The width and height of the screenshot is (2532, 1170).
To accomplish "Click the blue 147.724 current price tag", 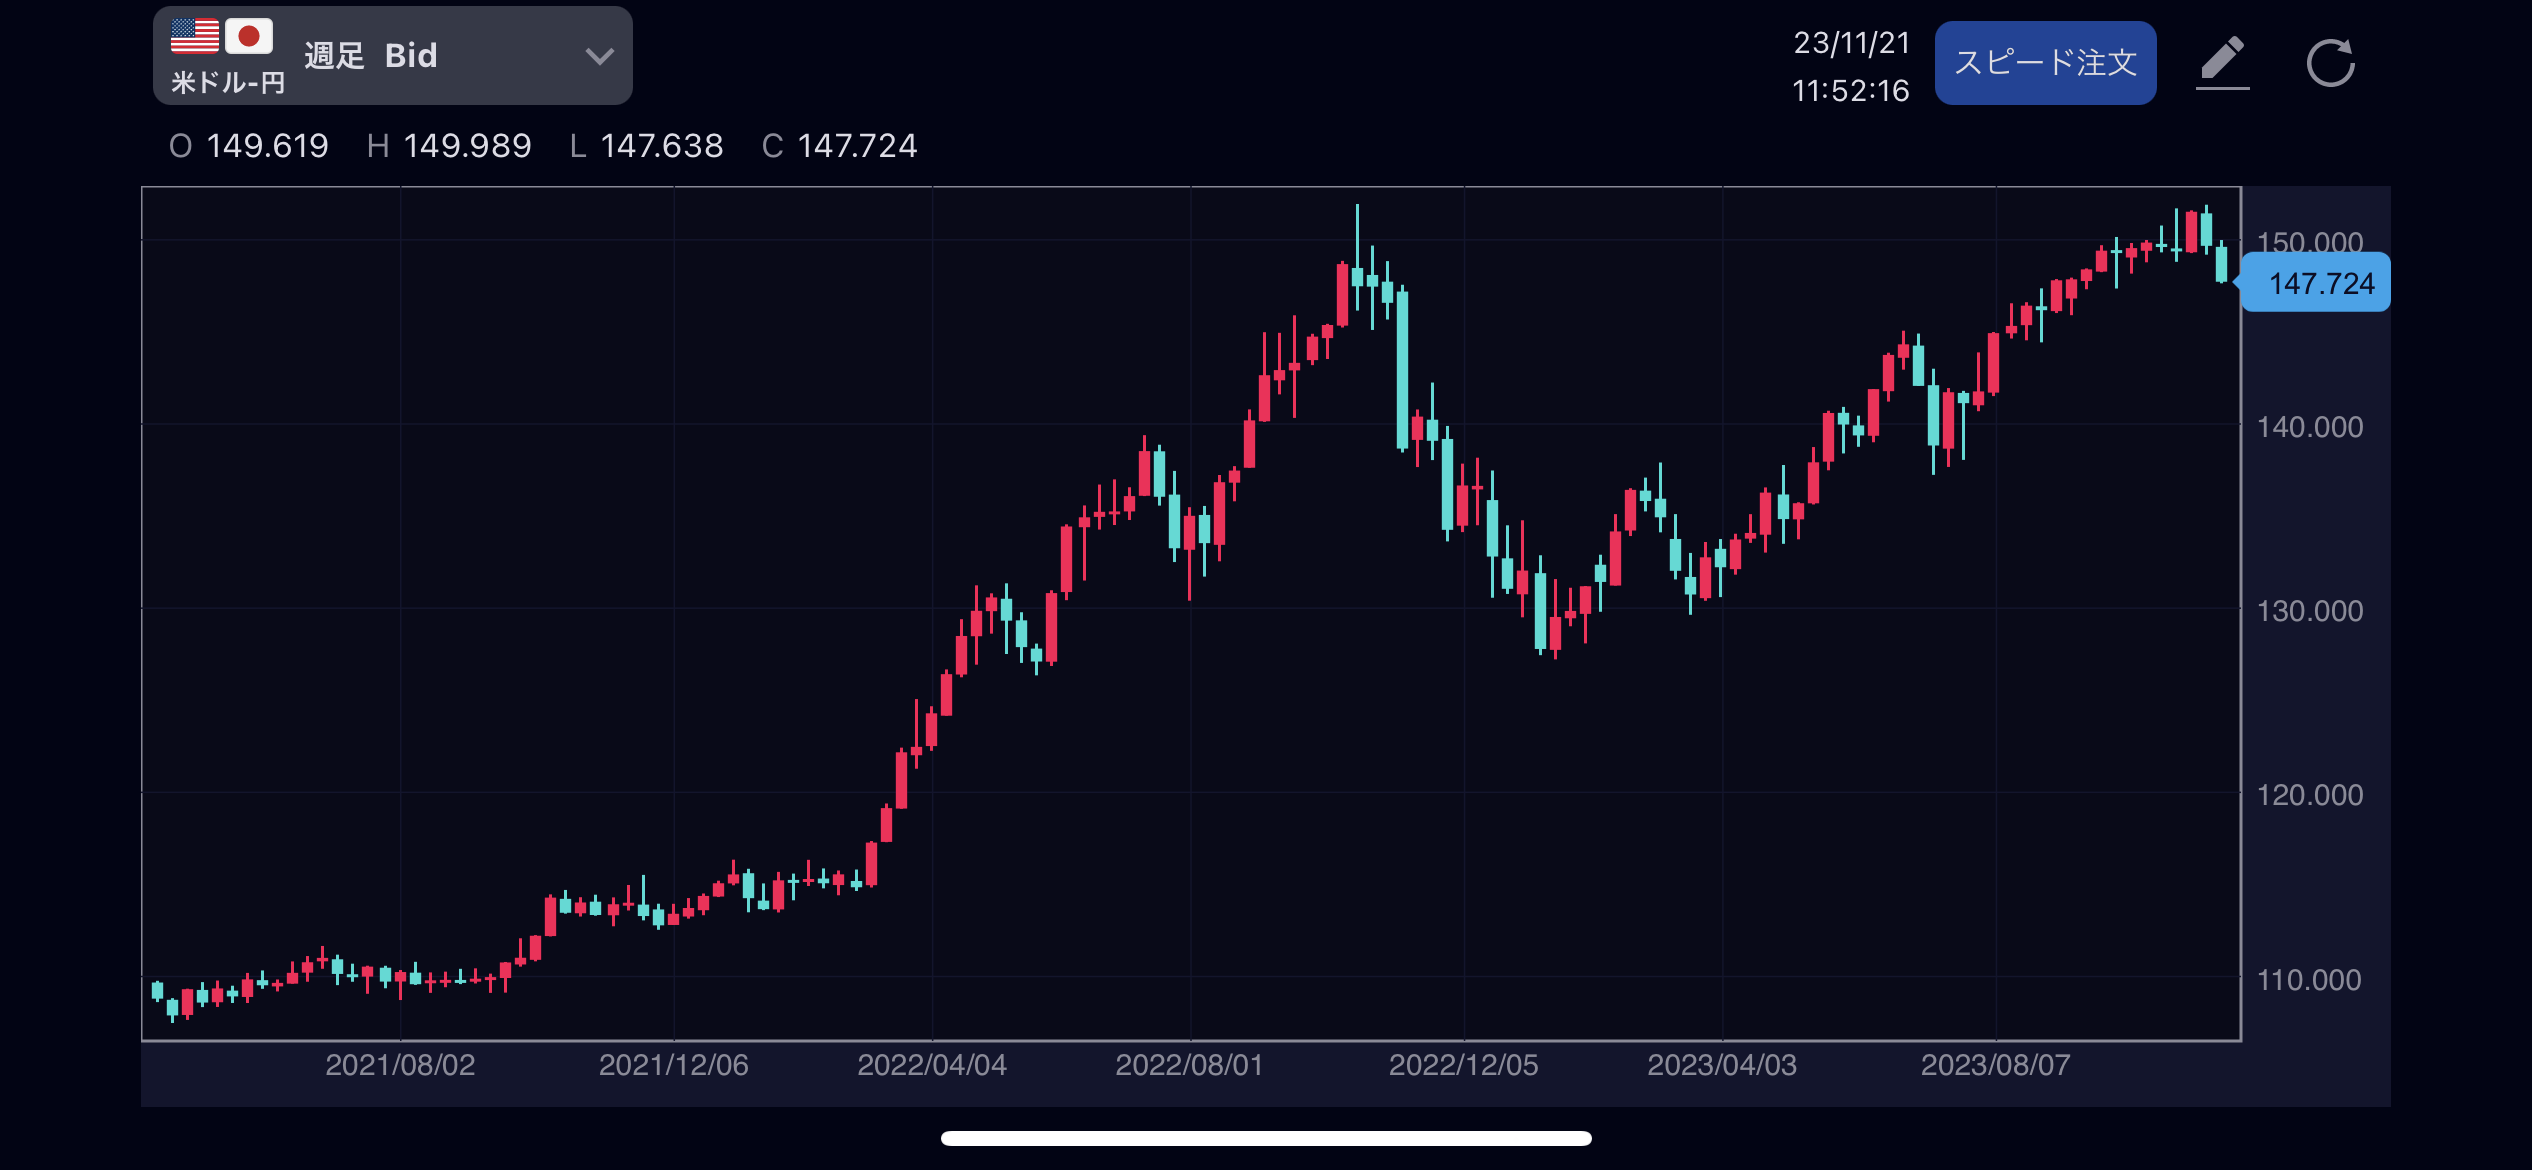I will (2318, 283).
